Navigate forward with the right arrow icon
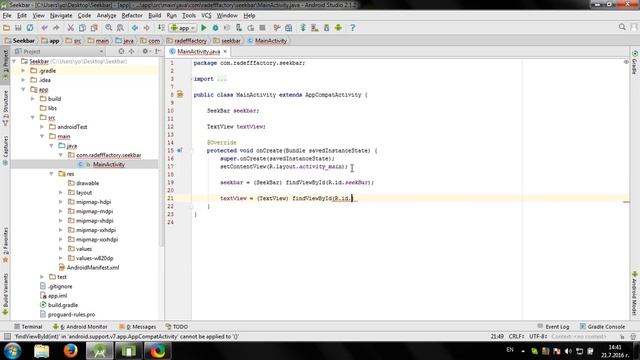Screen dimensions: 640x360 point(147,28)
